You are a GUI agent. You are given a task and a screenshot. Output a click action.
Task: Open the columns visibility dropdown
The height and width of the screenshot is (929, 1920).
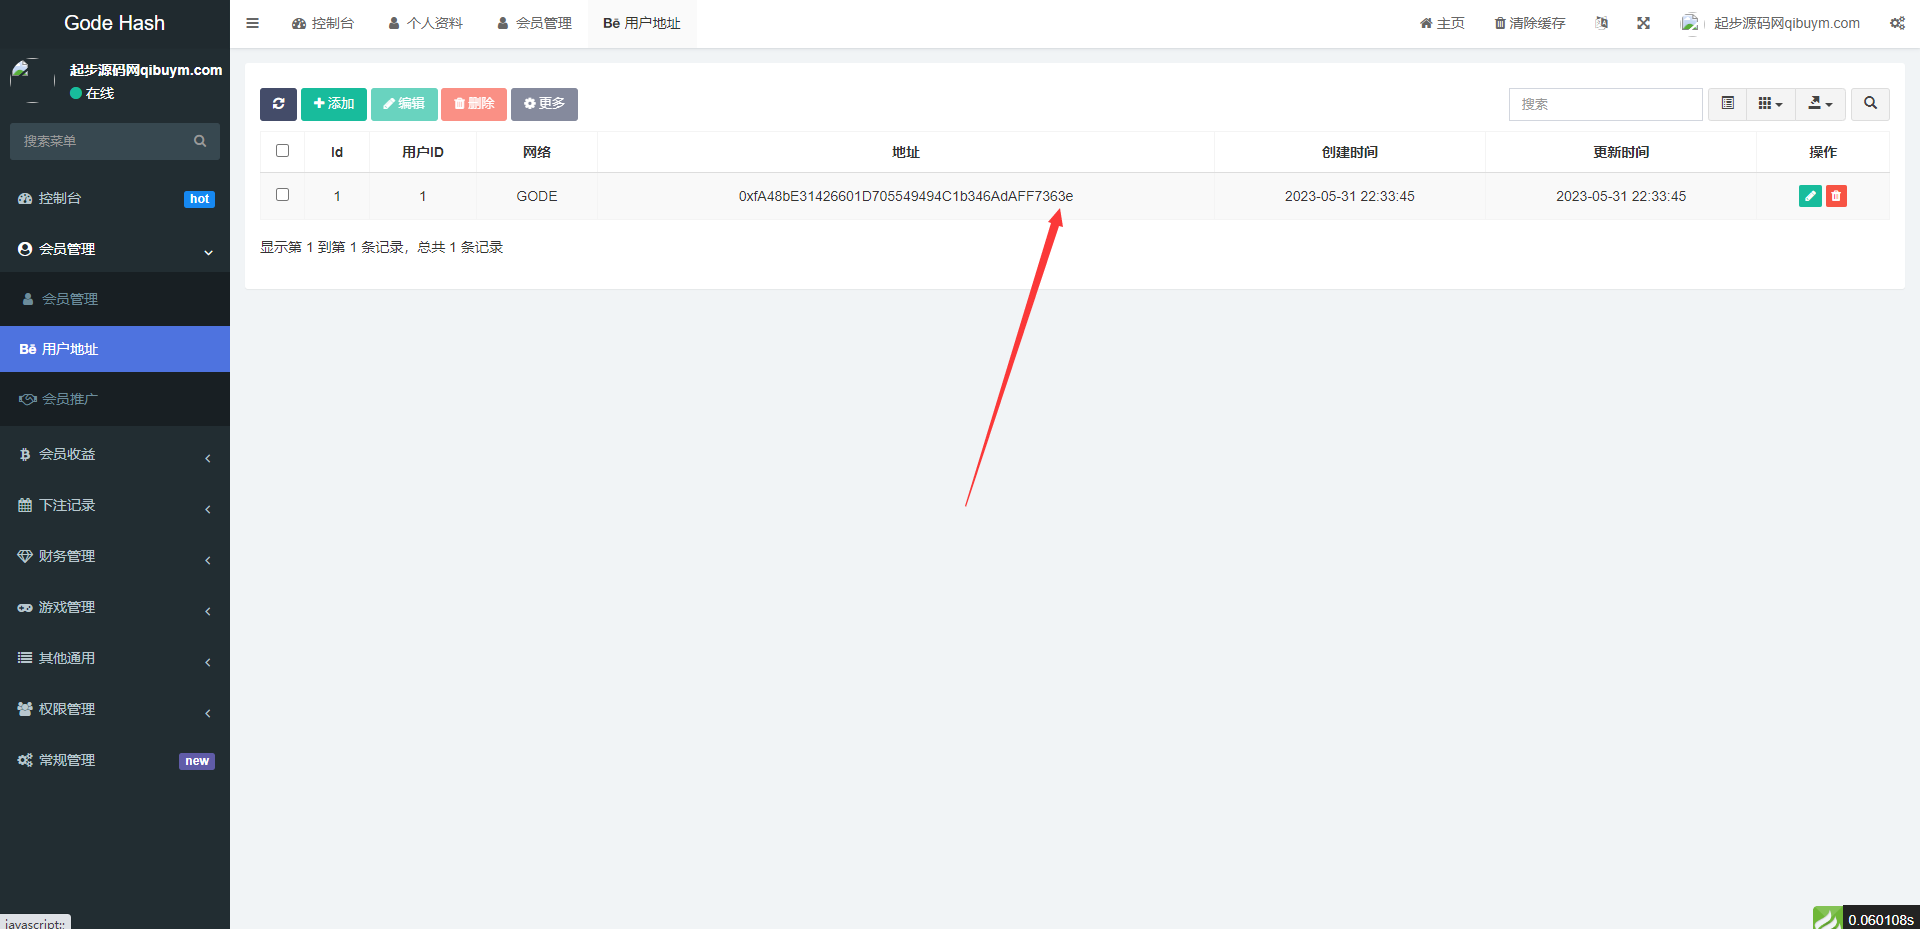1770,104
